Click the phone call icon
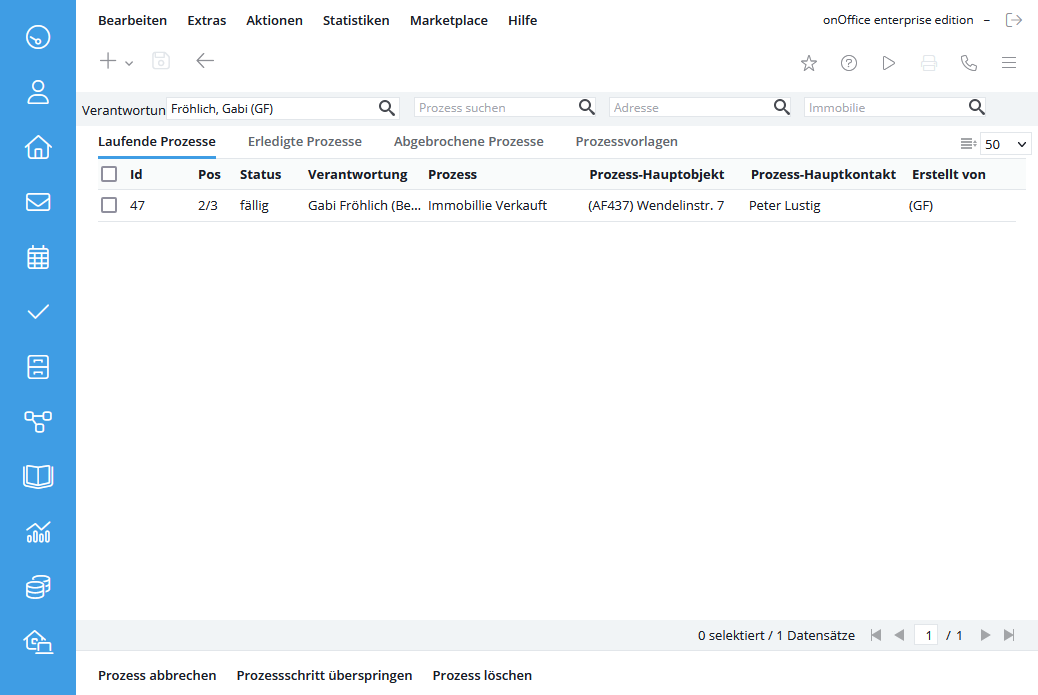 click(x=968, y=63)
